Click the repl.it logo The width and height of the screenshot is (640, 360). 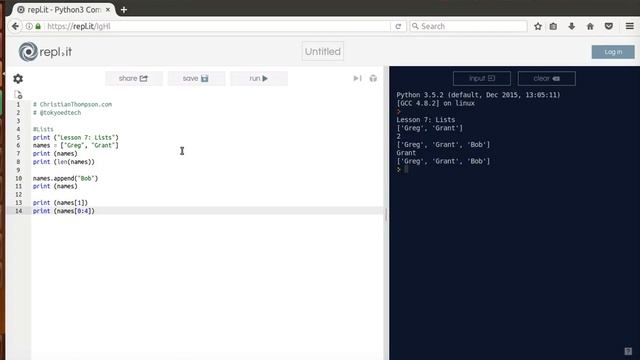click(45, 52)
